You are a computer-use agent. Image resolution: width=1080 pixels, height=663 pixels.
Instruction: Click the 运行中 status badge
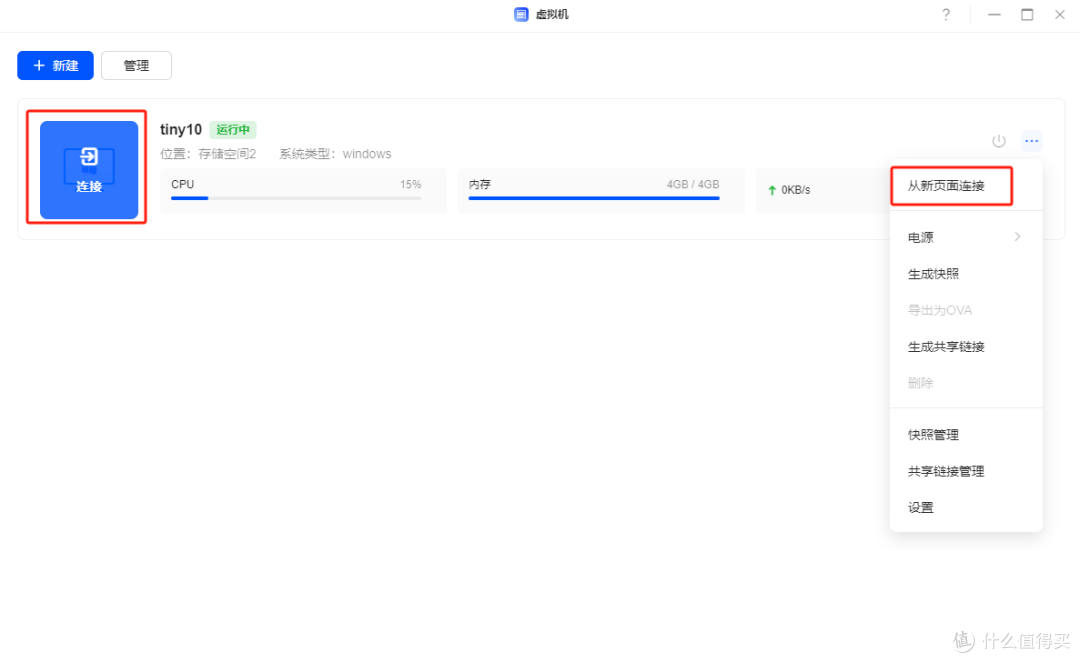pyautogui.click(x=233, y=129)
